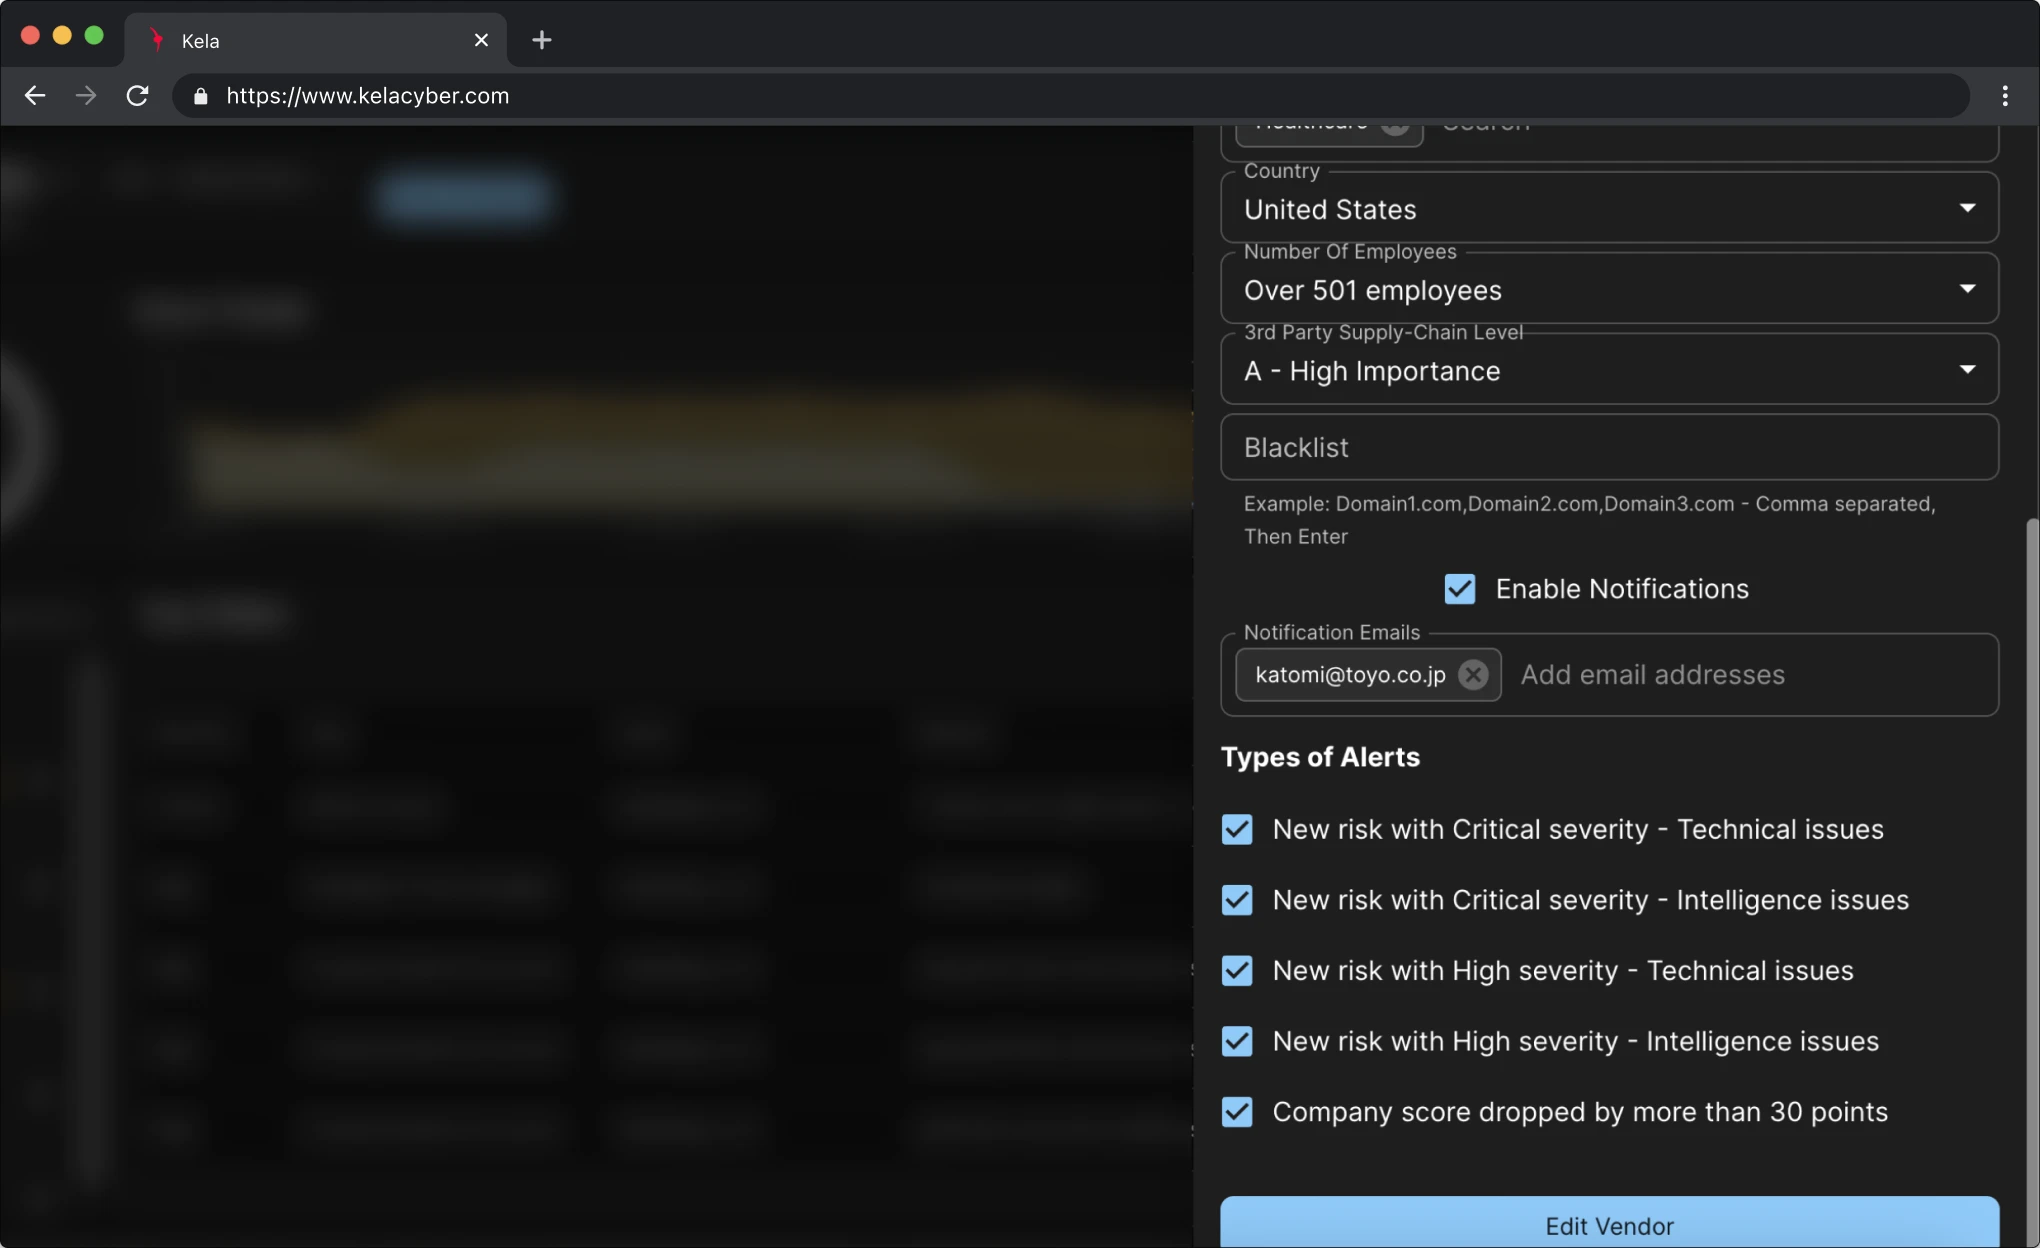Click the padlock site security icon
The width and height of the screenshot is (2040, 1248).
pos(200,96)
